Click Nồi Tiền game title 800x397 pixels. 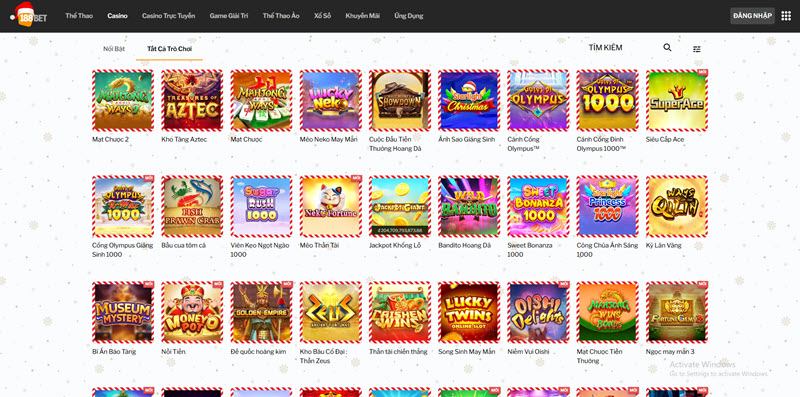pyautogui.click(x=173, y=352)
